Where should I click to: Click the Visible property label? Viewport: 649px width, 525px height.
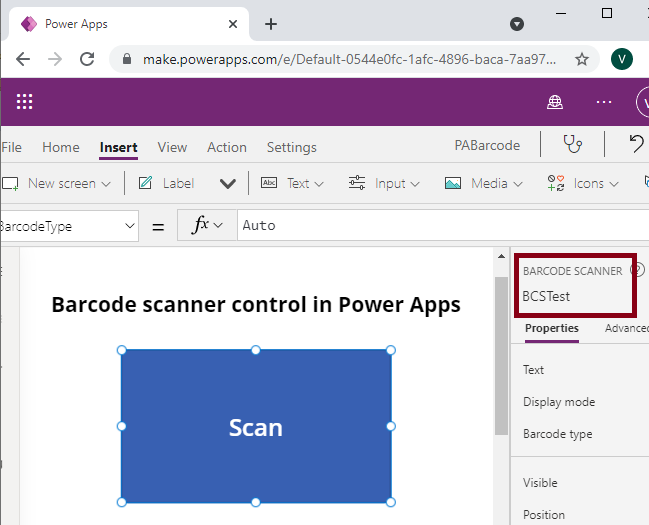click(x=540, y=483)
